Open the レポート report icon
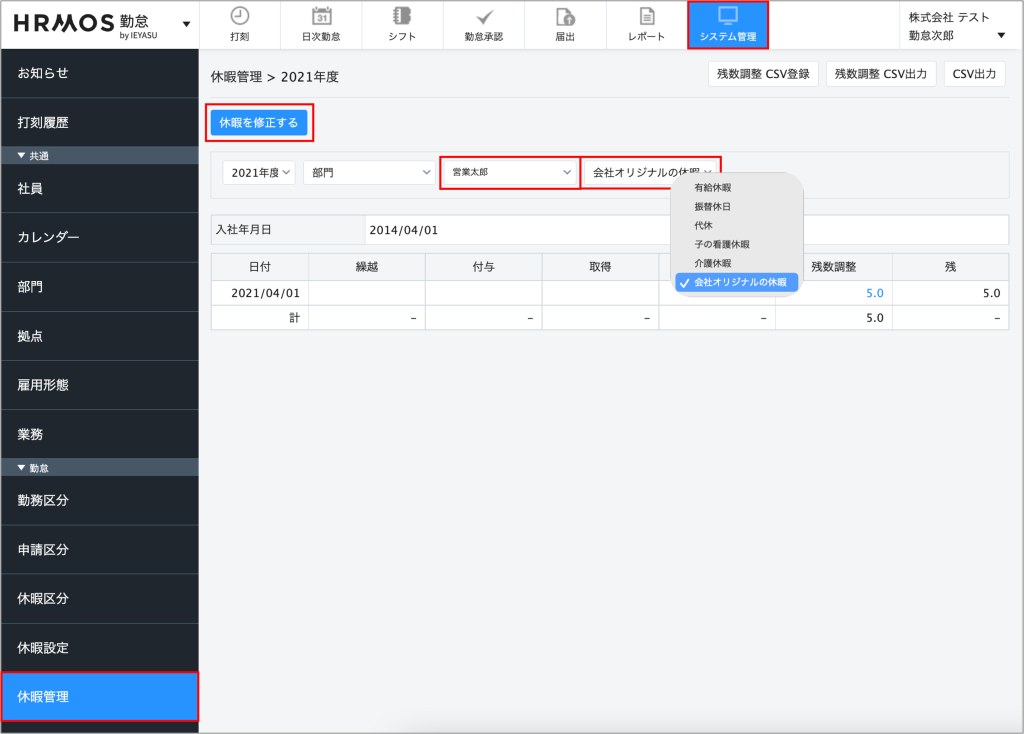 pos(647,16)
